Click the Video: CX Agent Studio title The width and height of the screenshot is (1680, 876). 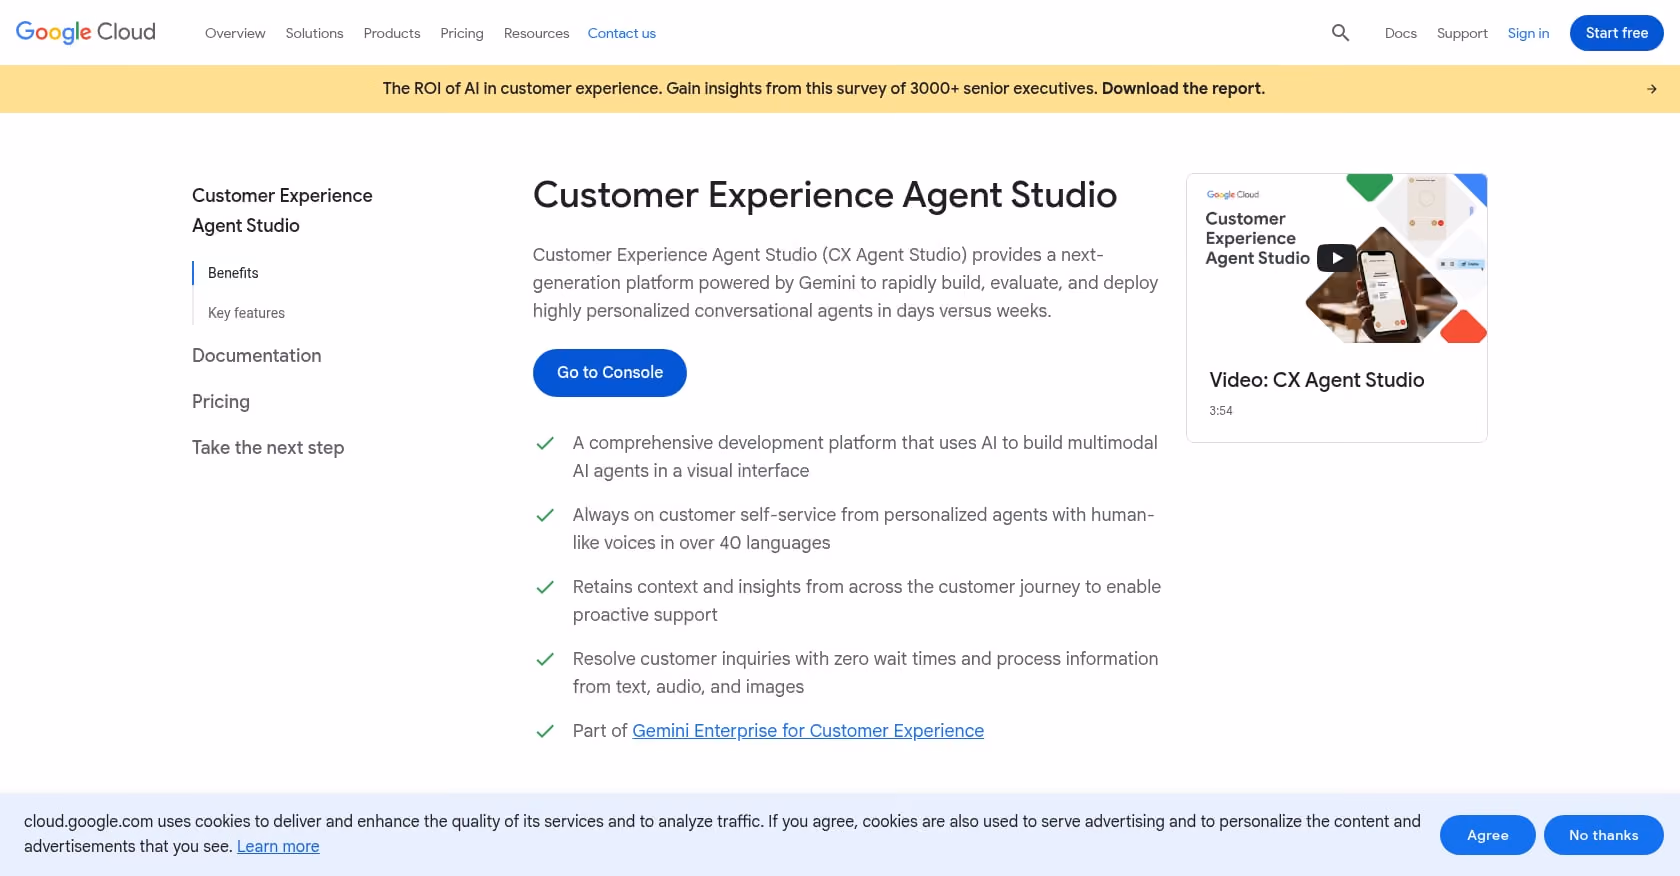pos(1316,380)
